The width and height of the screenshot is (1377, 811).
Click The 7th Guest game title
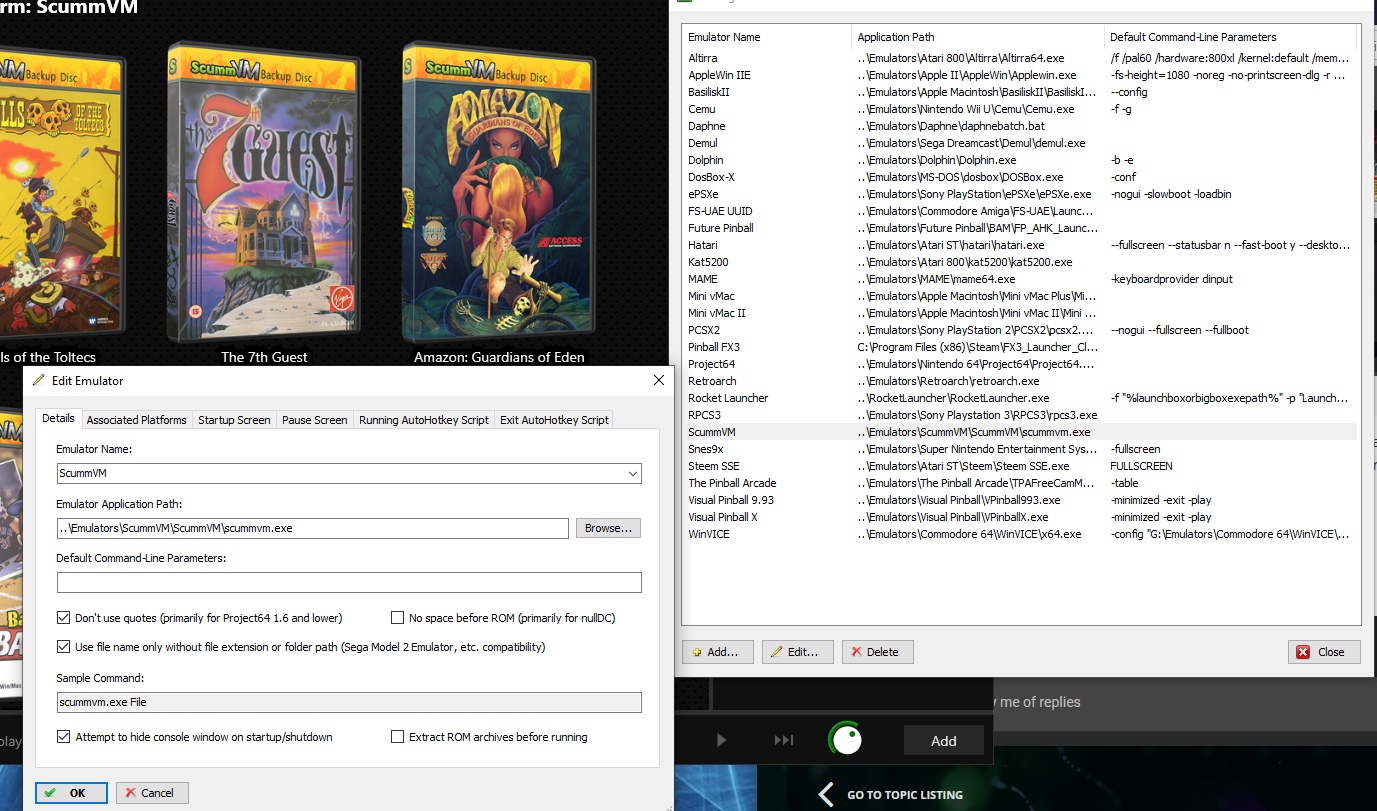tap(264, 356)
